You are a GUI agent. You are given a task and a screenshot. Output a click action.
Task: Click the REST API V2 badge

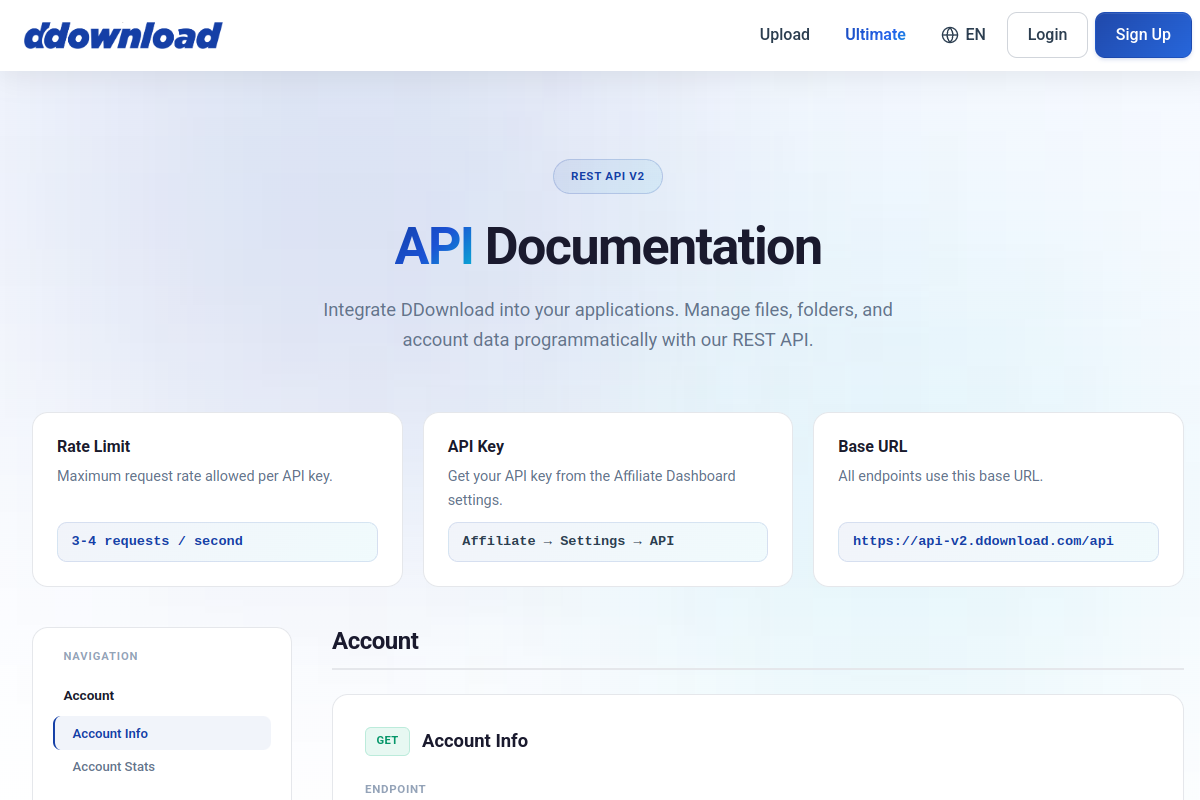click(x=608, y=176)
